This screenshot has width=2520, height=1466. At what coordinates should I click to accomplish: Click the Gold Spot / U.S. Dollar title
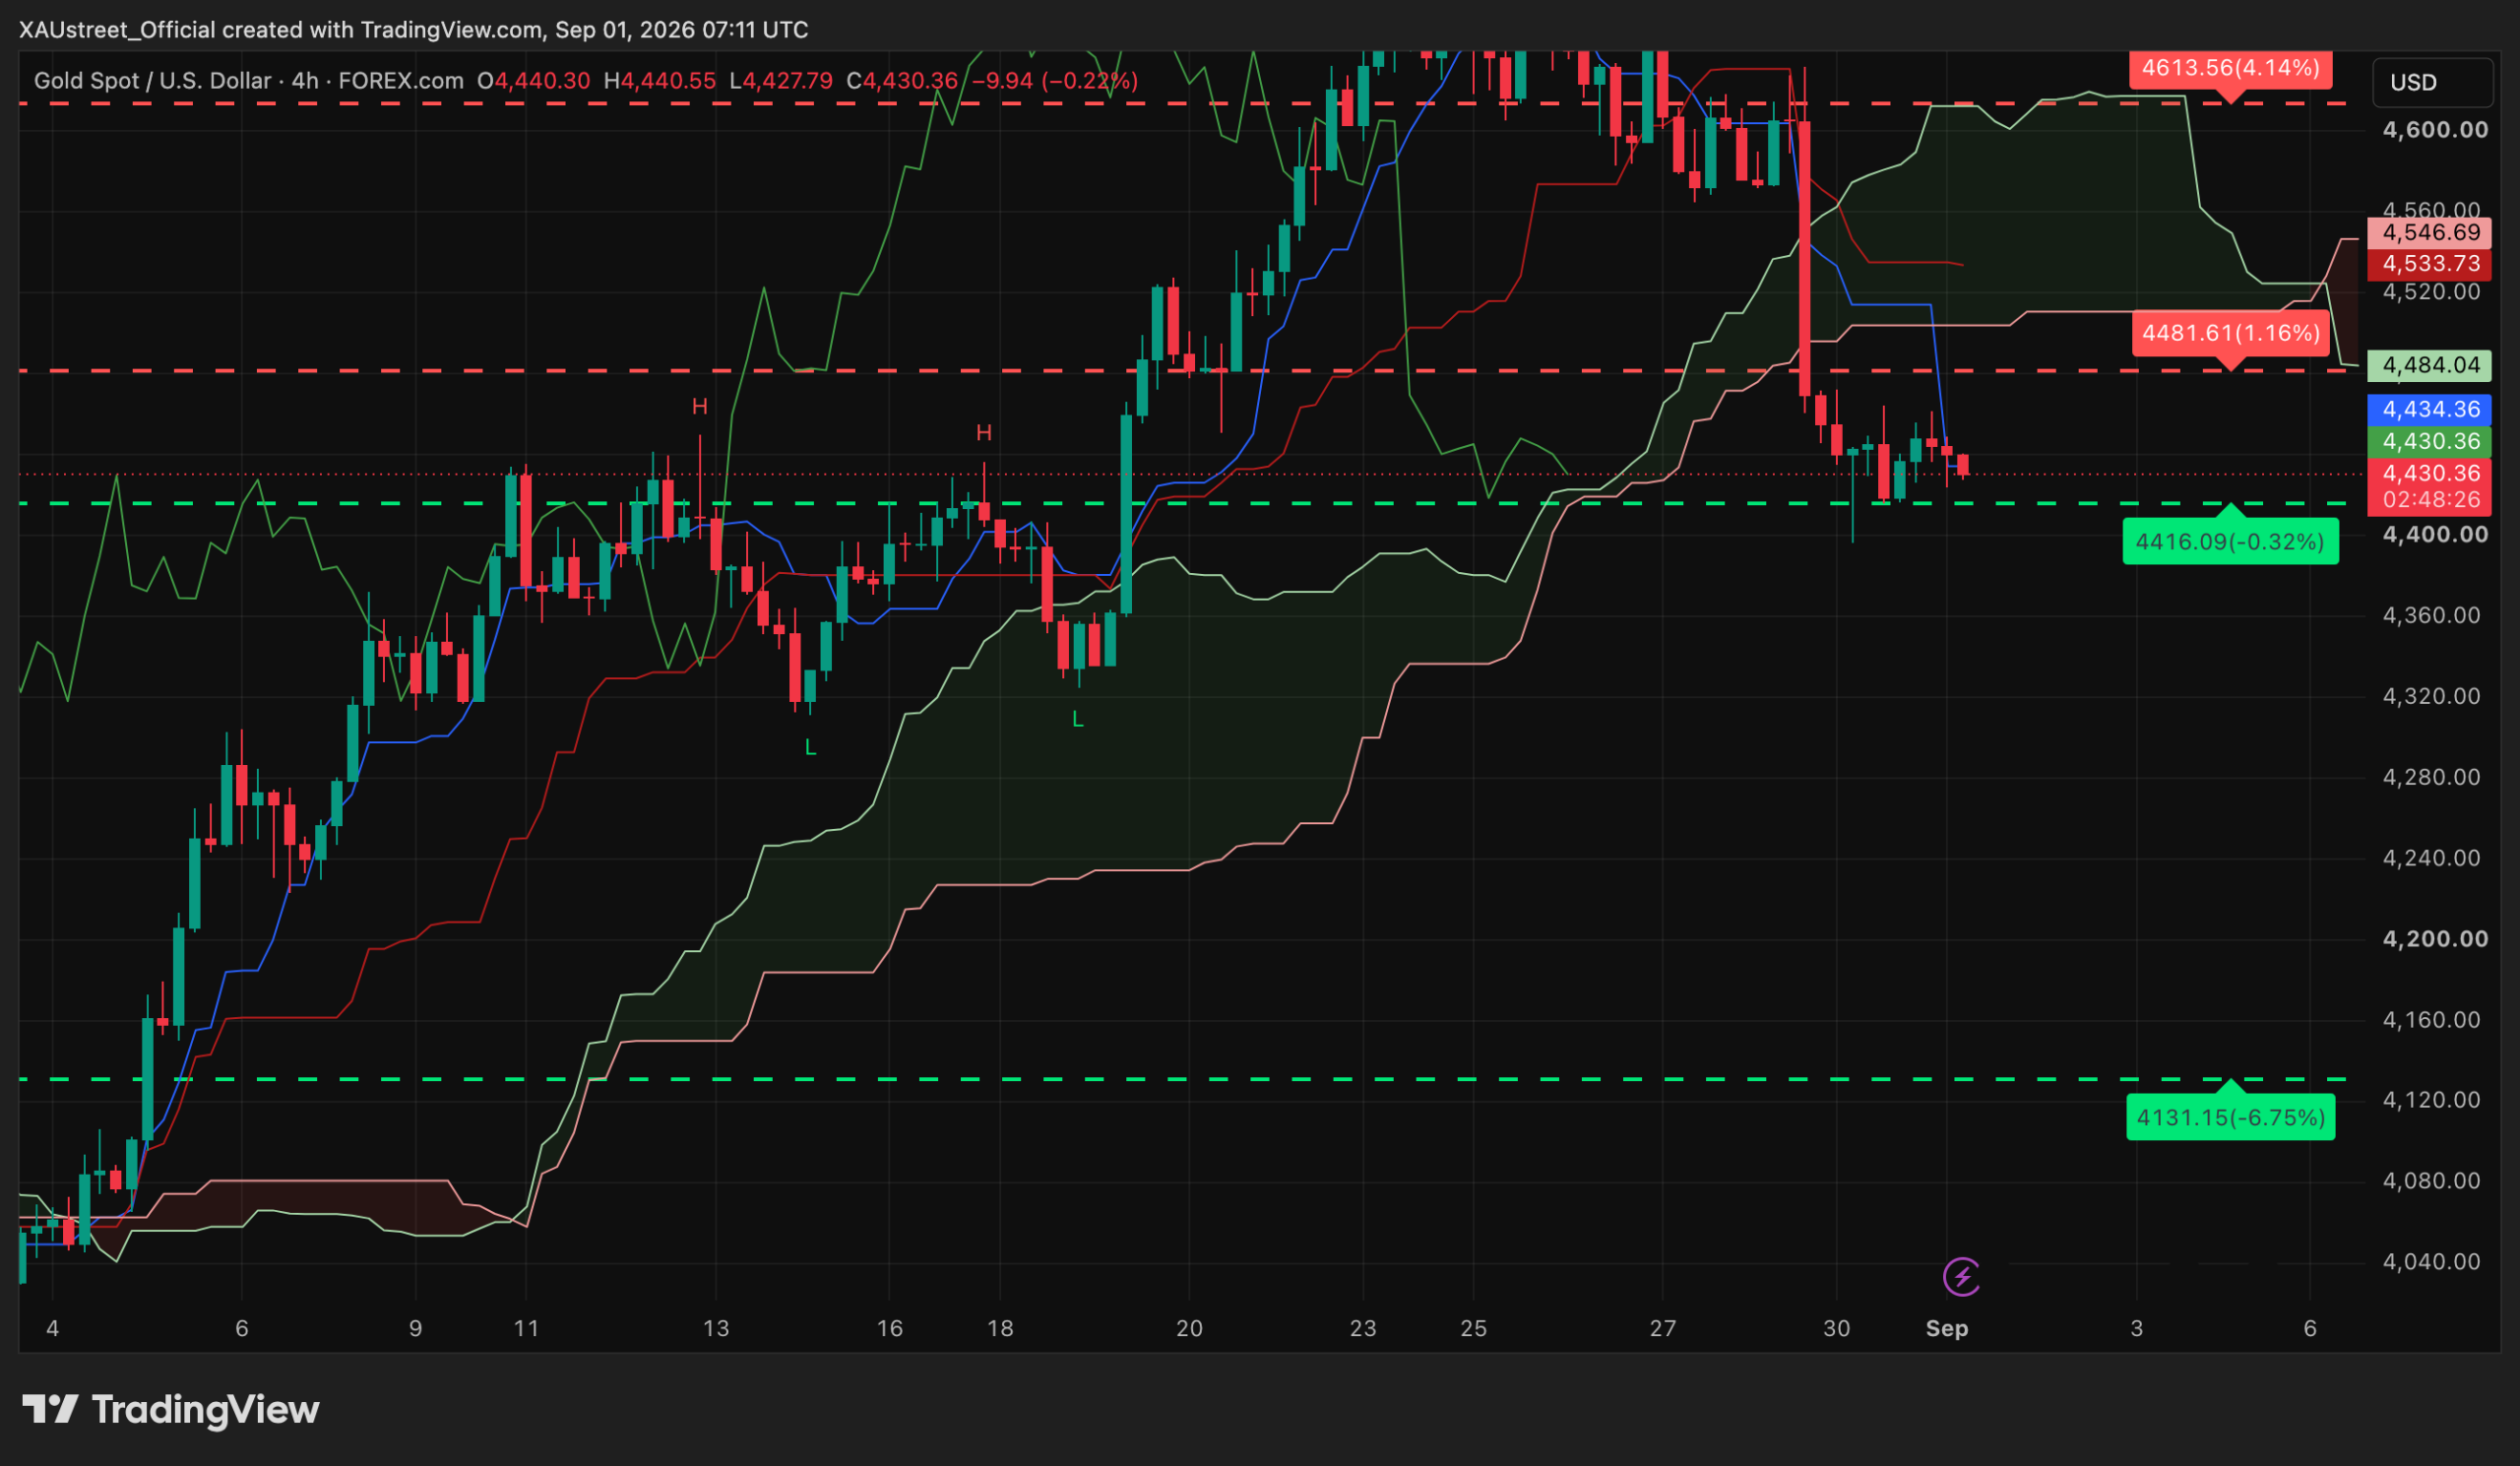152,81
